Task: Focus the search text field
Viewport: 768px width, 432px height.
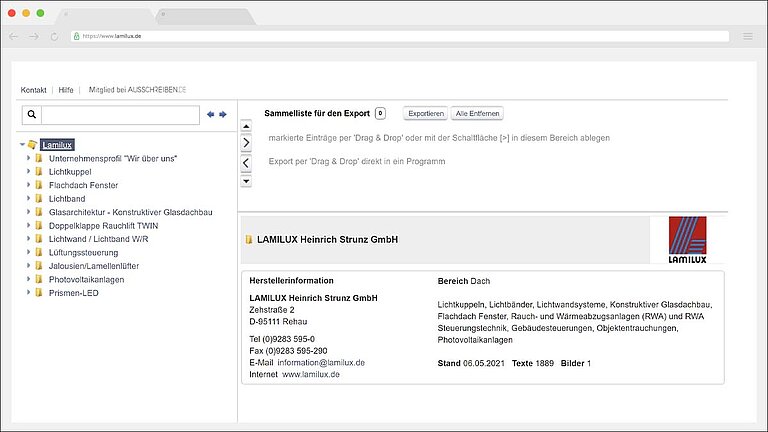Action: pyautogui.click(x=120, y=115)
